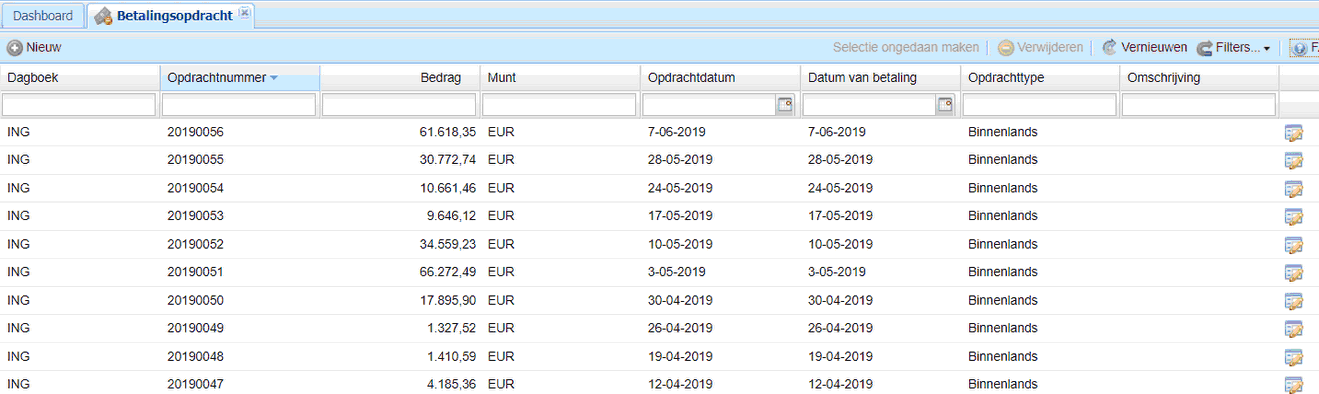Focus the Bedrag filter field
The width and height of the screenshot is (1319, 394).
[399, 105]
